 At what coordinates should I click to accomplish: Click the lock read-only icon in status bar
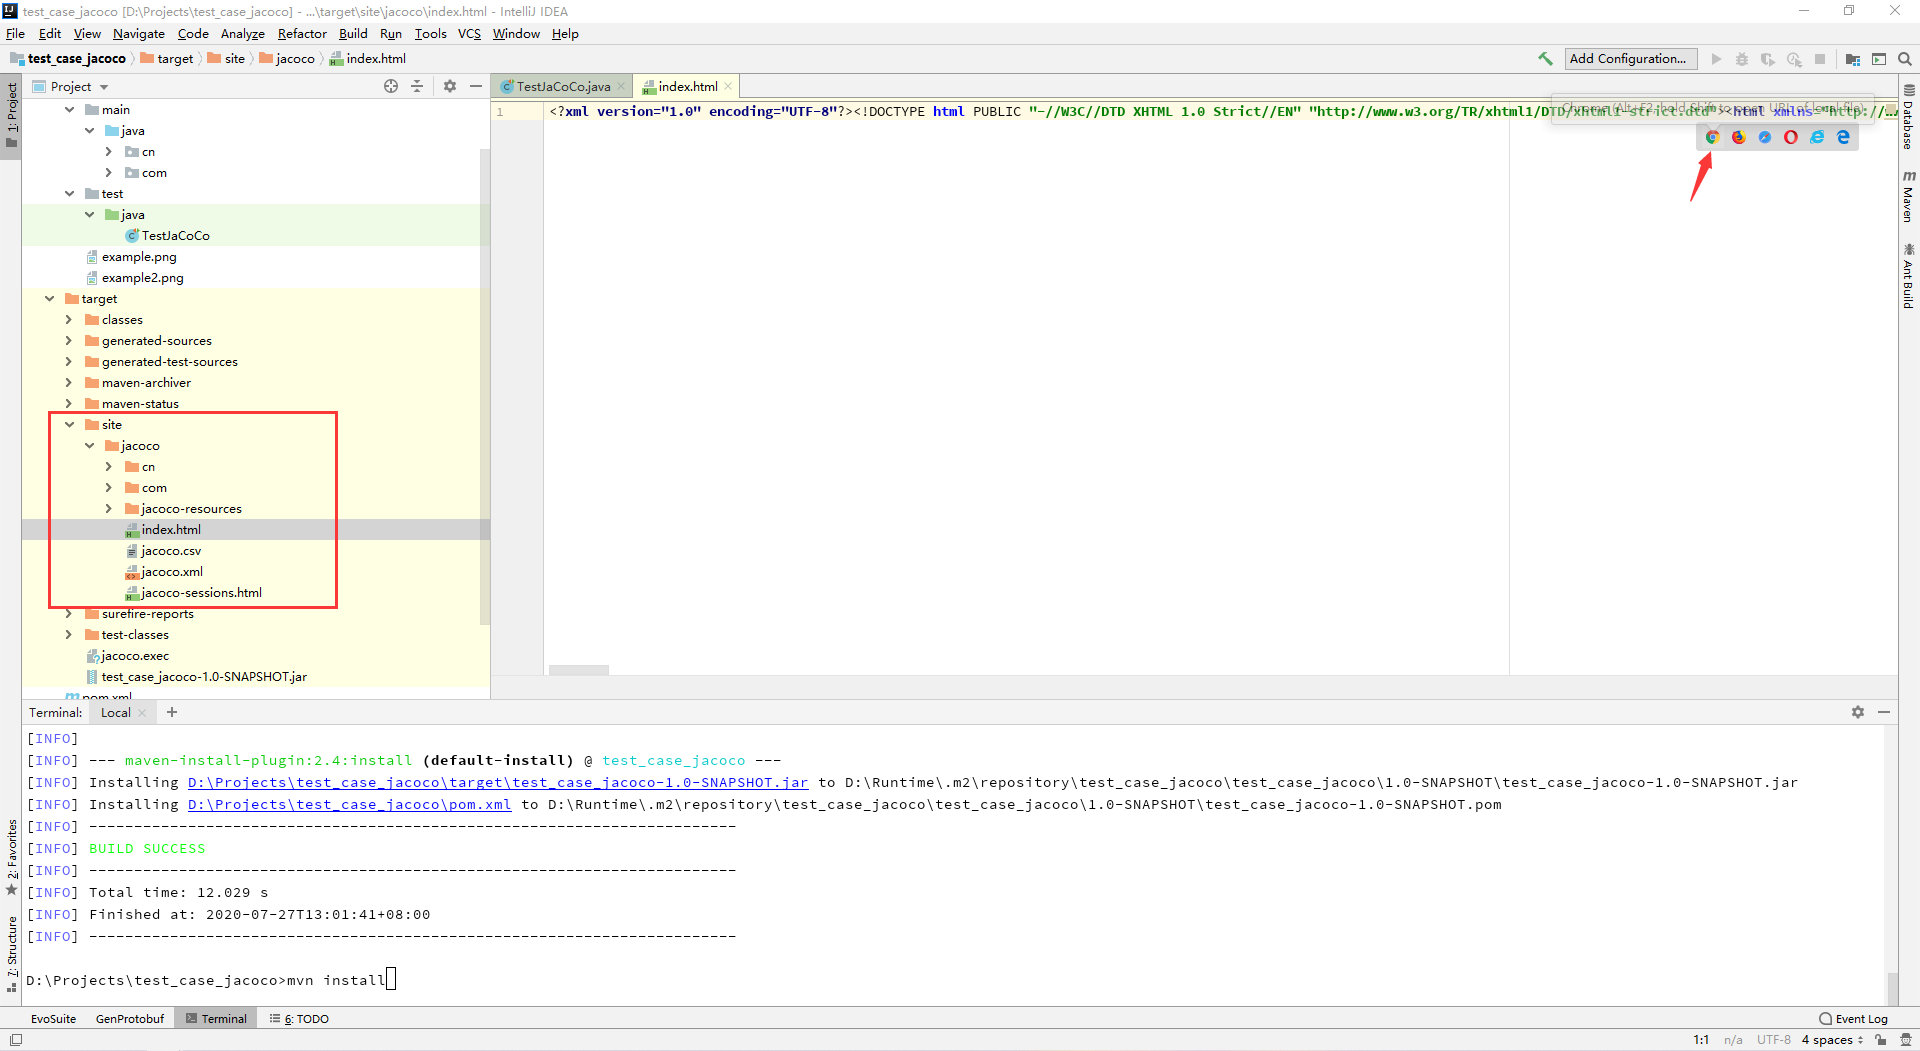(1880, 1040)
